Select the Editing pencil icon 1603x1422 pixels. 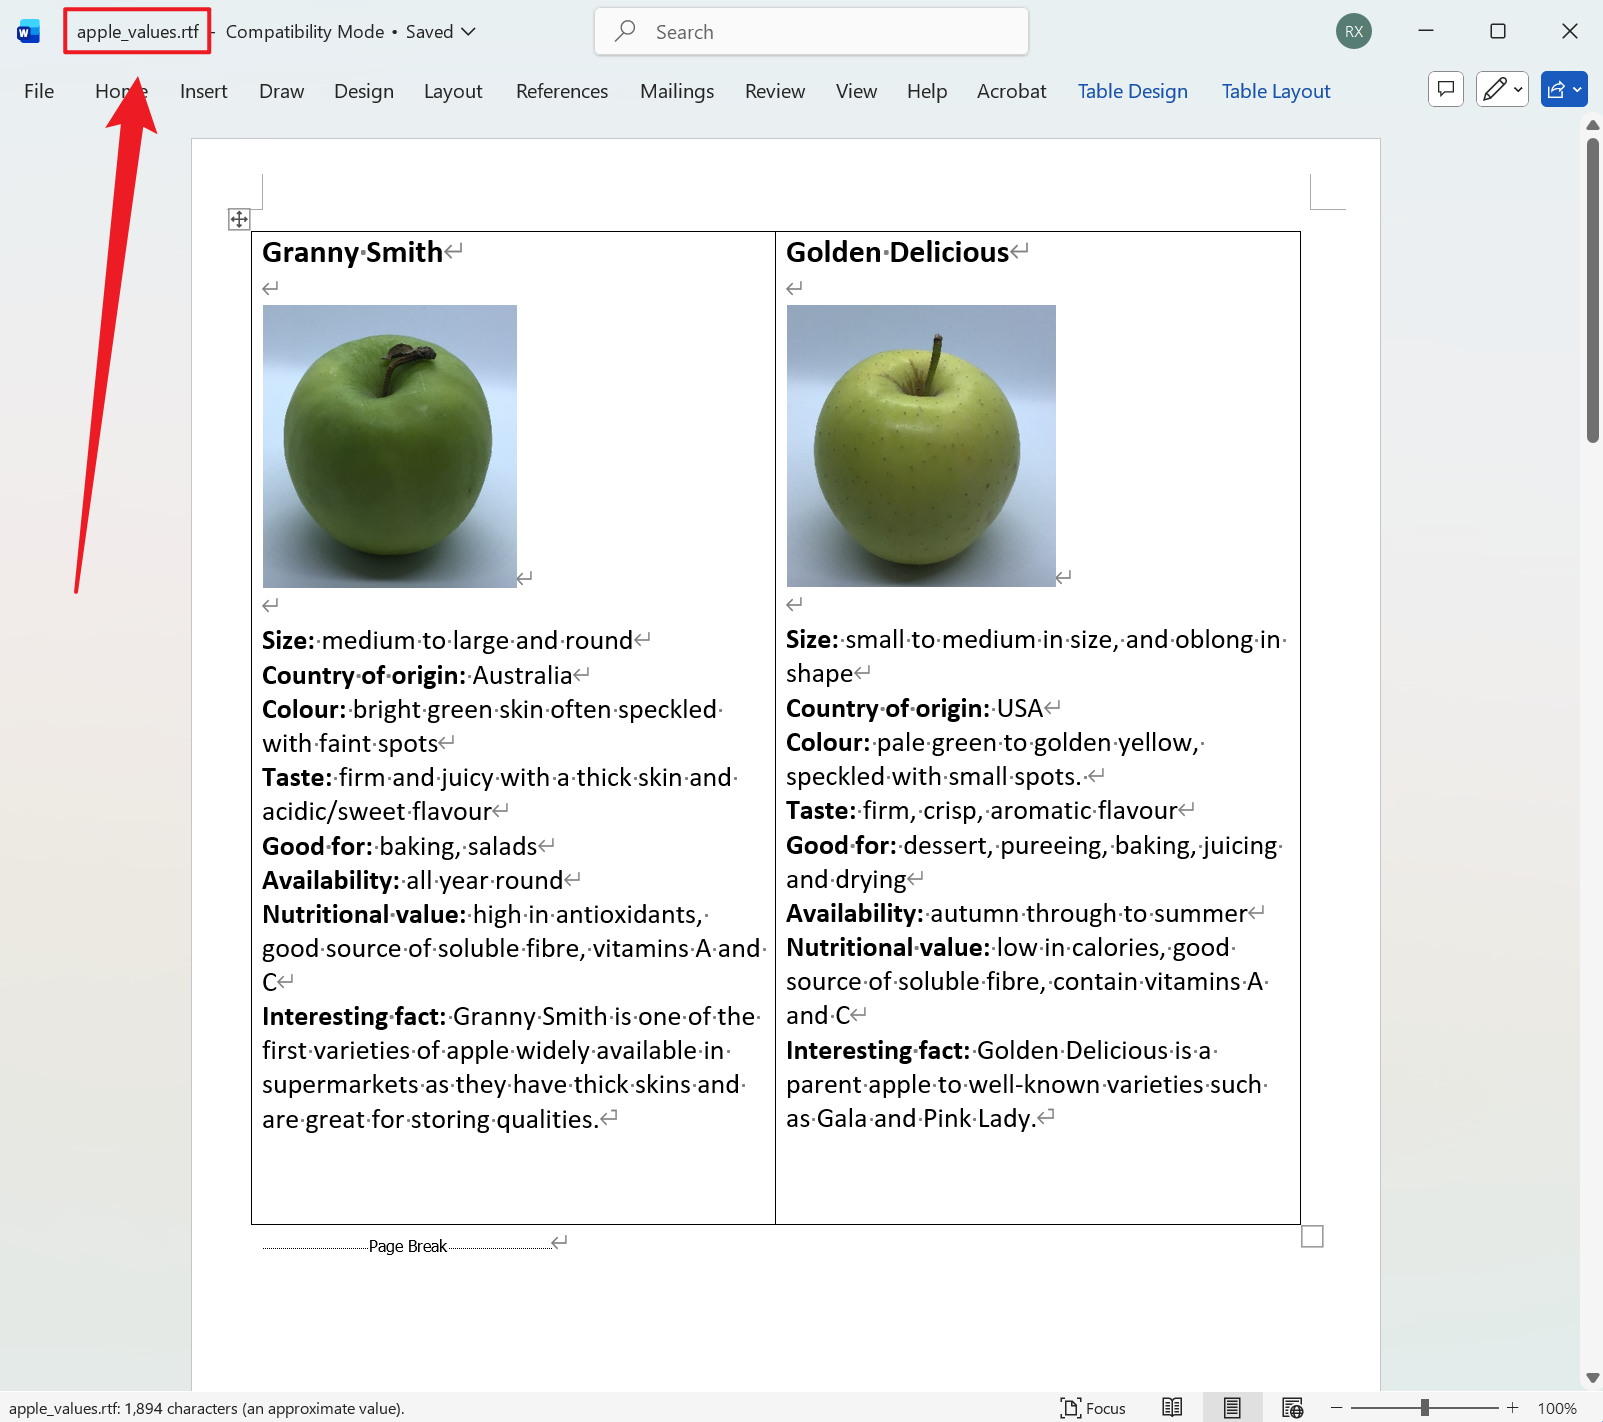tap(1494, 89)
